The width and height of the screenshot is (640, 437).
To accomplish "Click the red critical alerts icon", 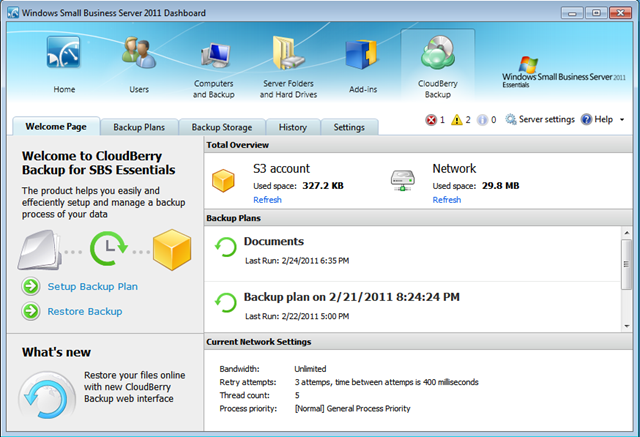I will (431, 120).
